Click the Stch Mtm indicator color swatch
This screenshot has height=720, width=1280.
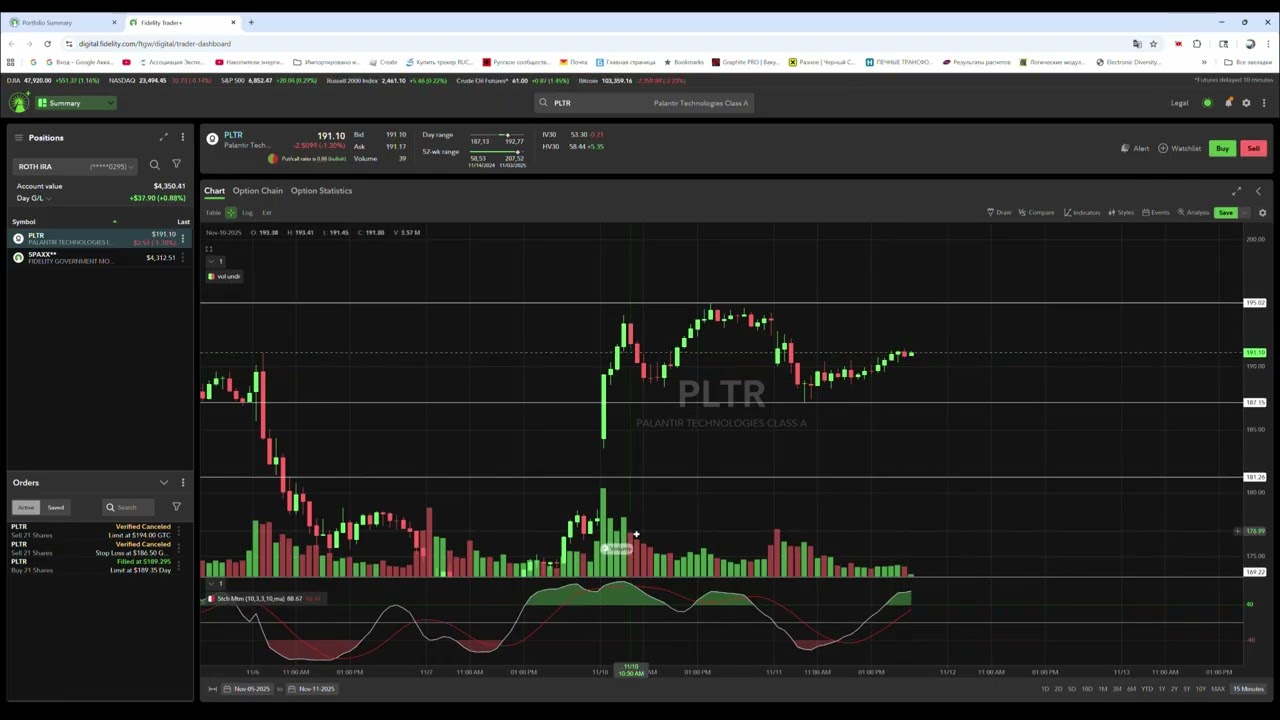(x=211, y=599)
